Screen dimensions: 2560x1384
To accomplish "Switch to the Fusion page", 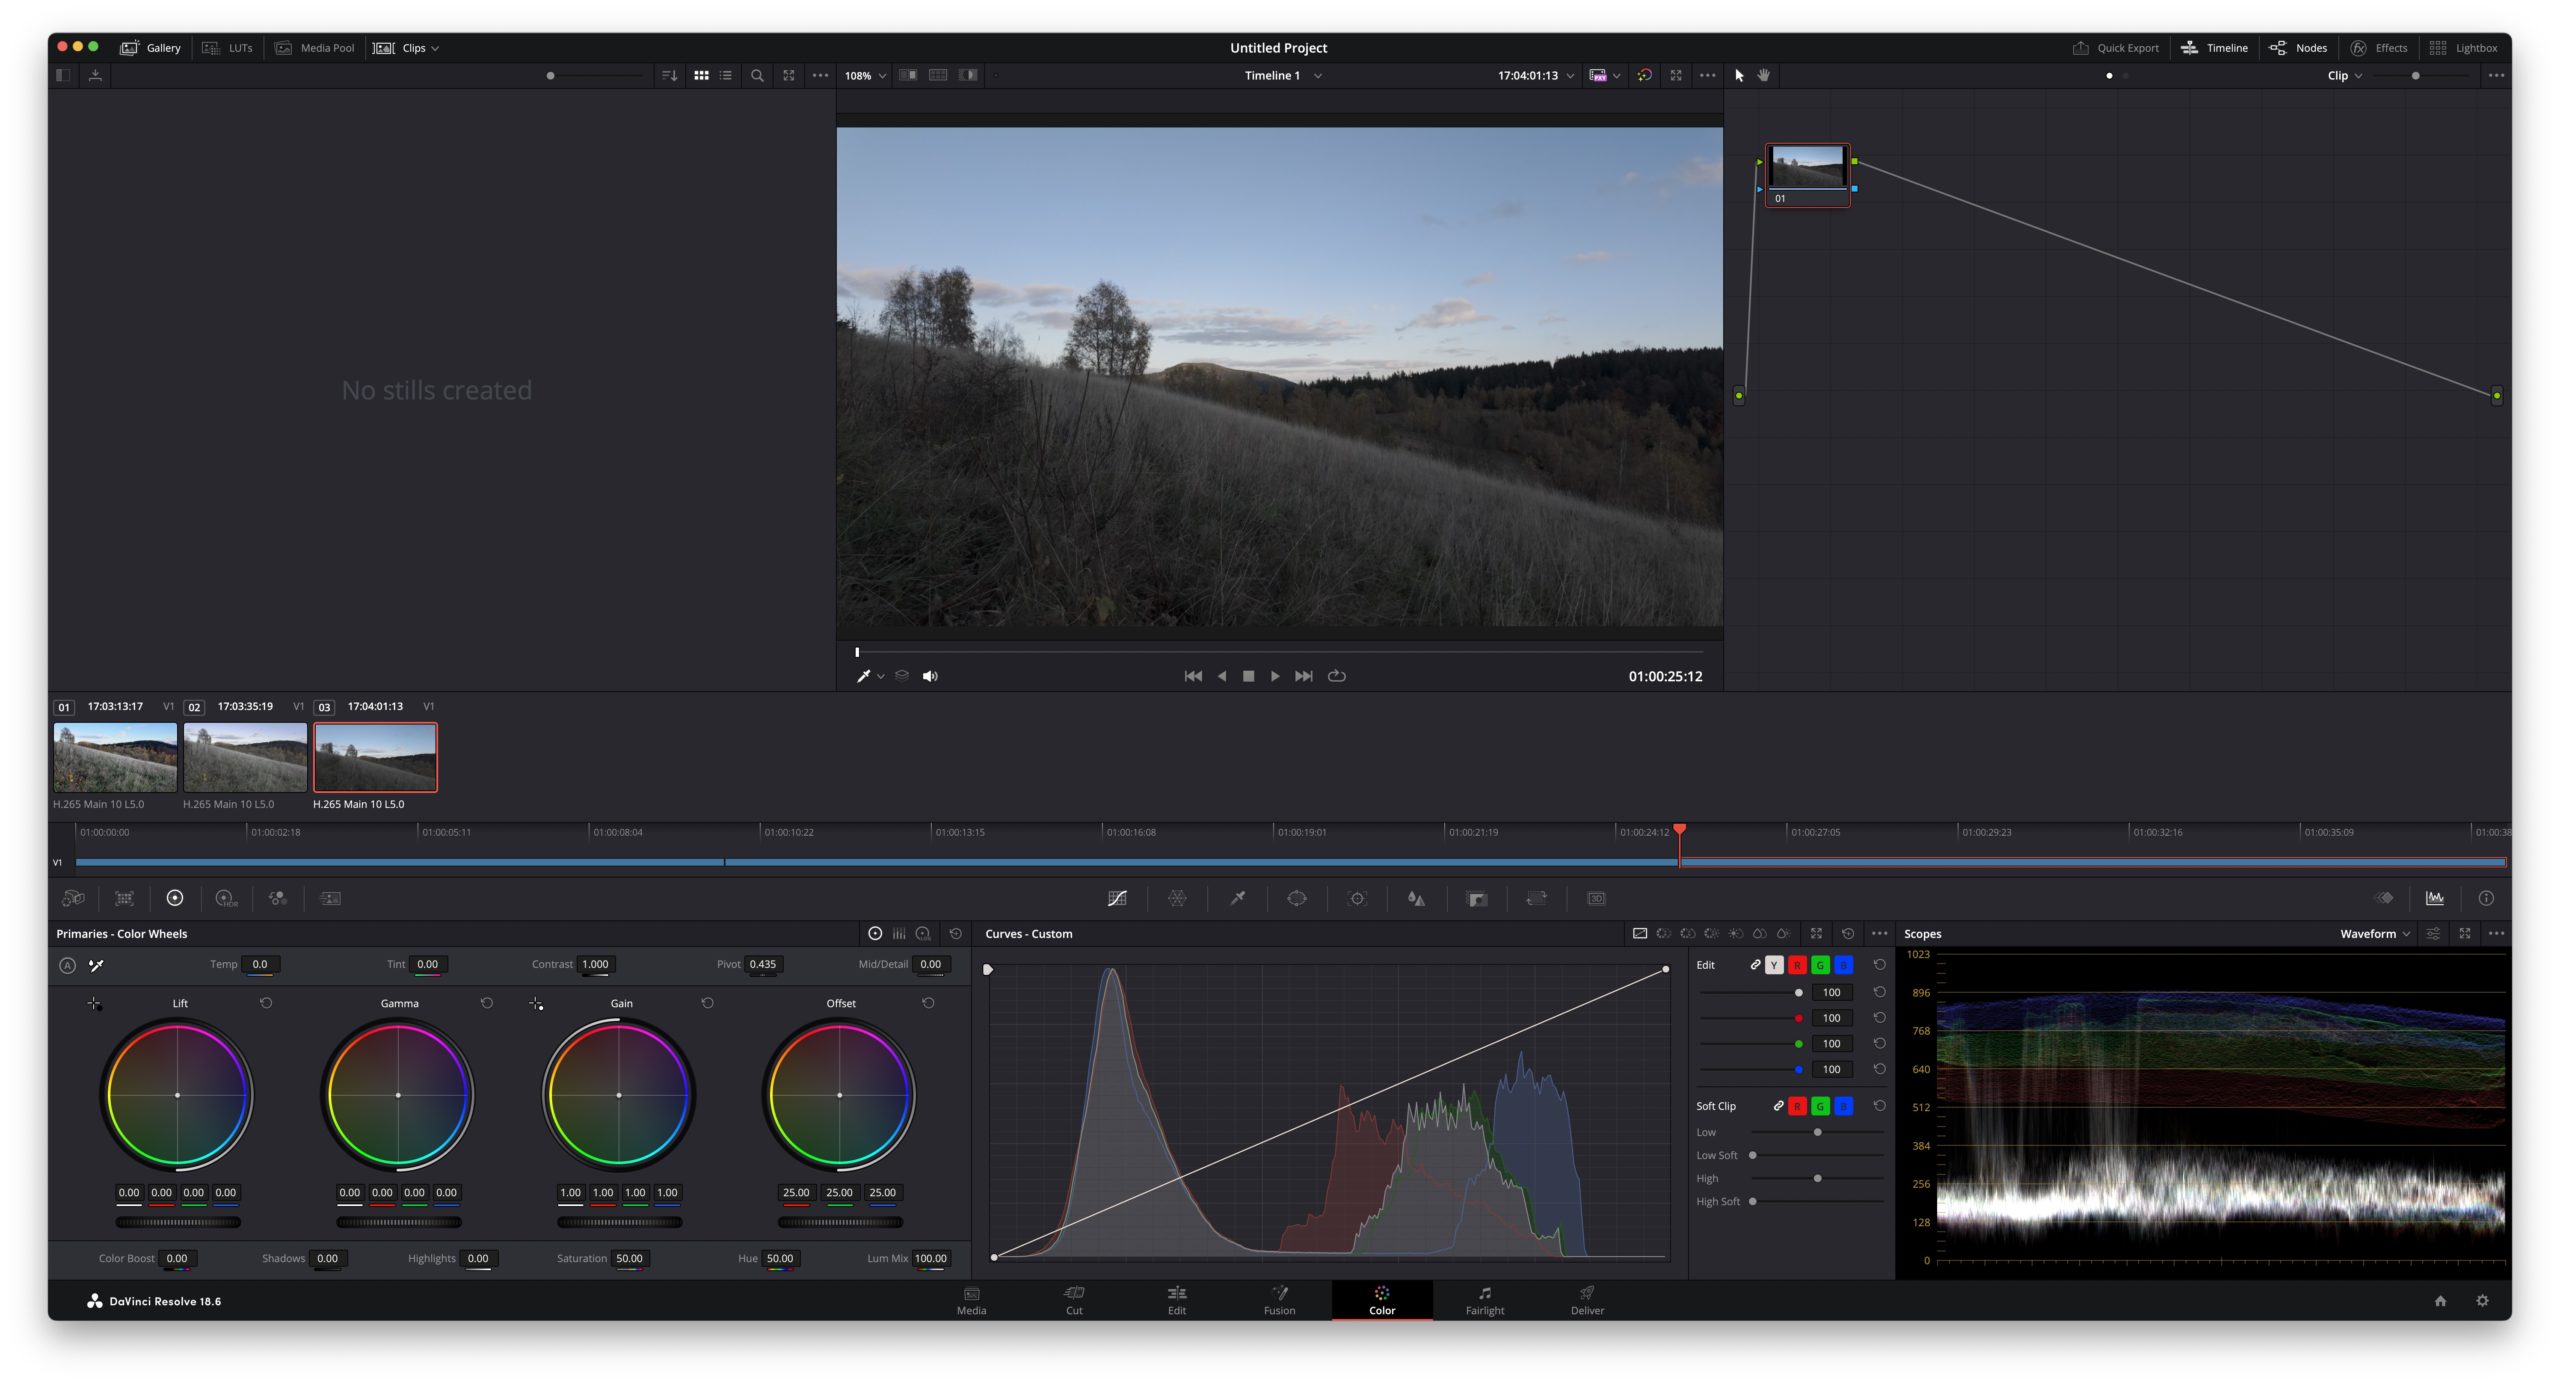I will [x=1279, y=1300].
